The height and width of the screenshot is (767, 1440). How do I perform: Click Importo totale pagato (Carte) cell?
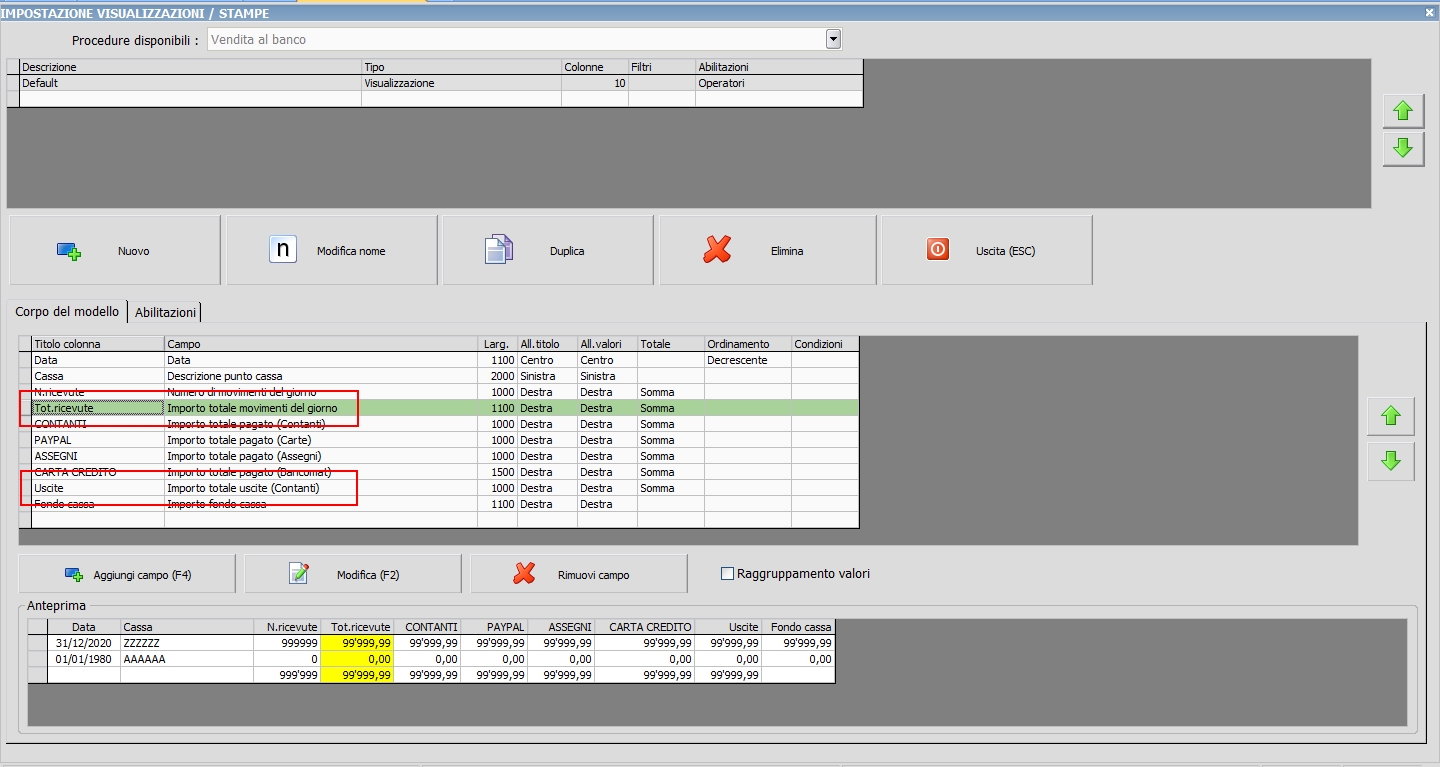pos(321,440)
